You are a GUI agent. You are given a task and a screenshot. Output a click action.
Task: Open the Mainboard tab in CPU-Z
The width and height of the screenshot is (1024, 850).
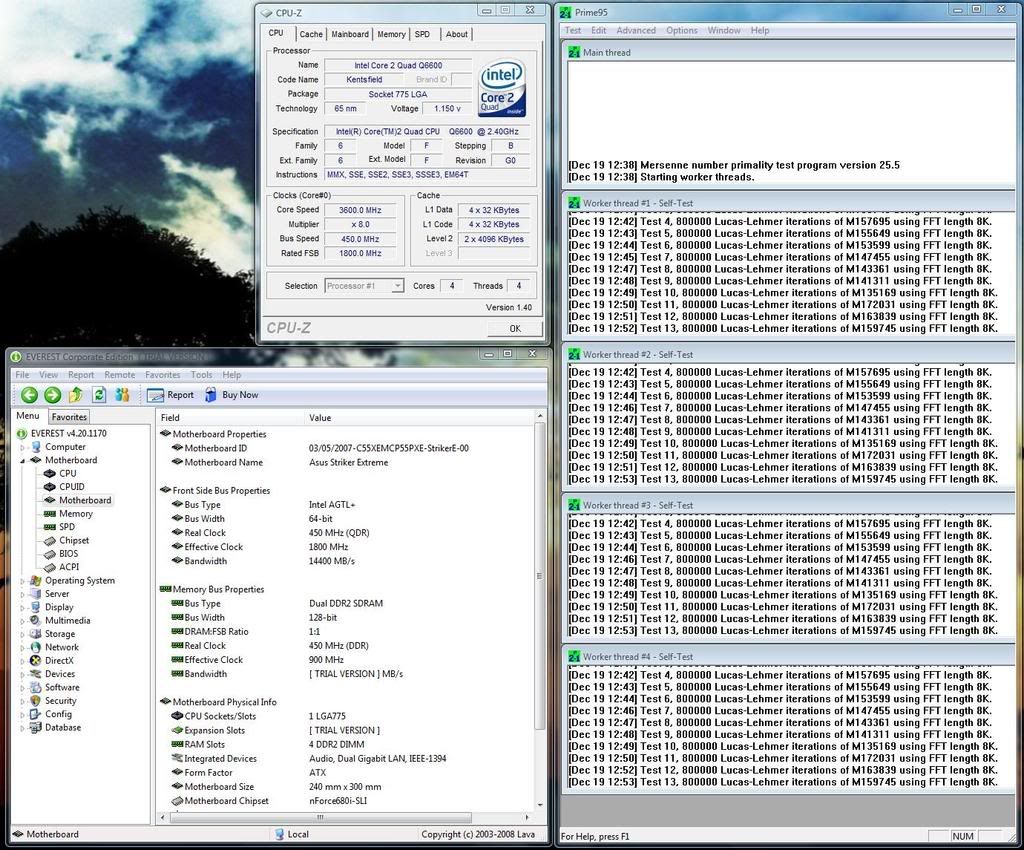[350, 34]
